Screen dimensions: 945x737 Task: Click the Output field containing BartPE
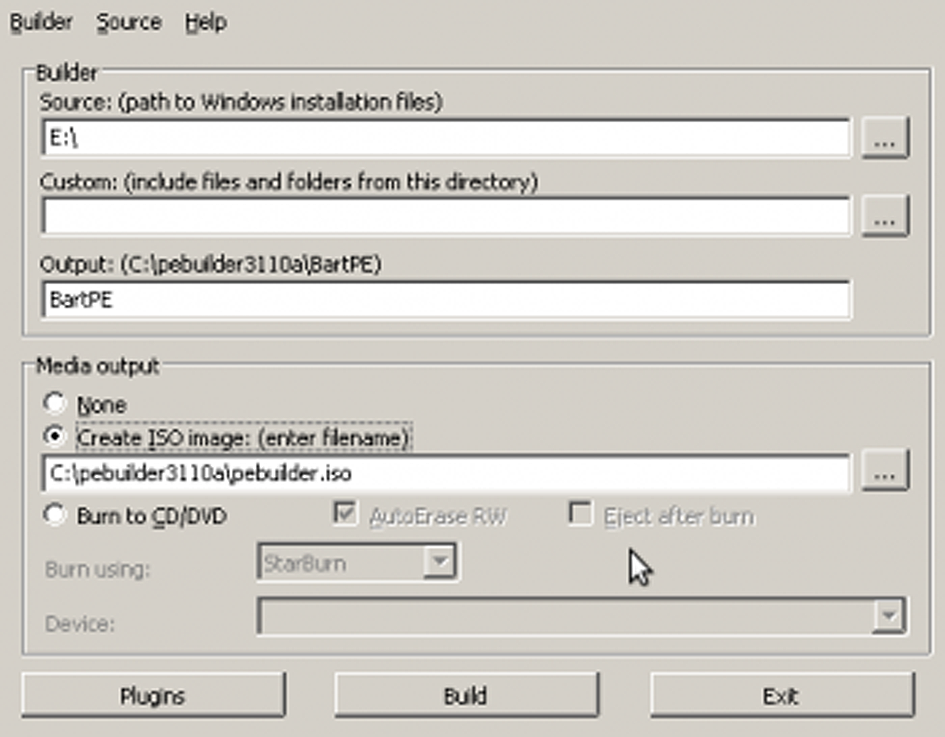(x=445, y=299)
